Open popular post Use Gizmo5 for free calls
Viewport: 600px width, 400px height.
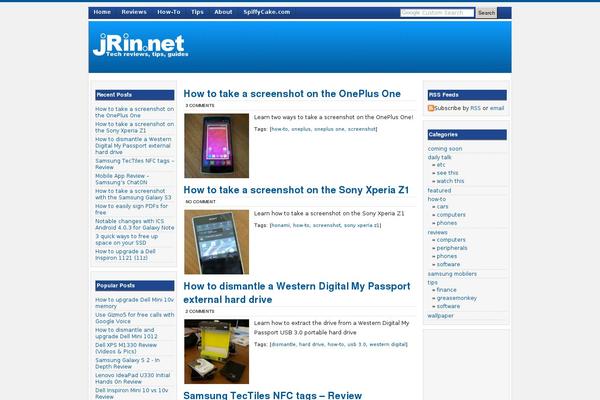[134, 318]
